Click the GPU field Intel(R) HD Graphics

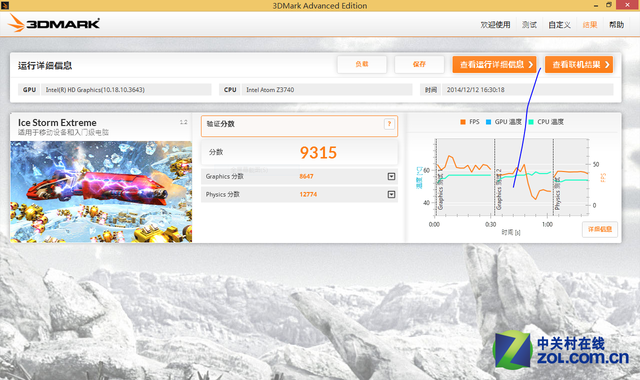pyautogui.click(x=126, y=90)
